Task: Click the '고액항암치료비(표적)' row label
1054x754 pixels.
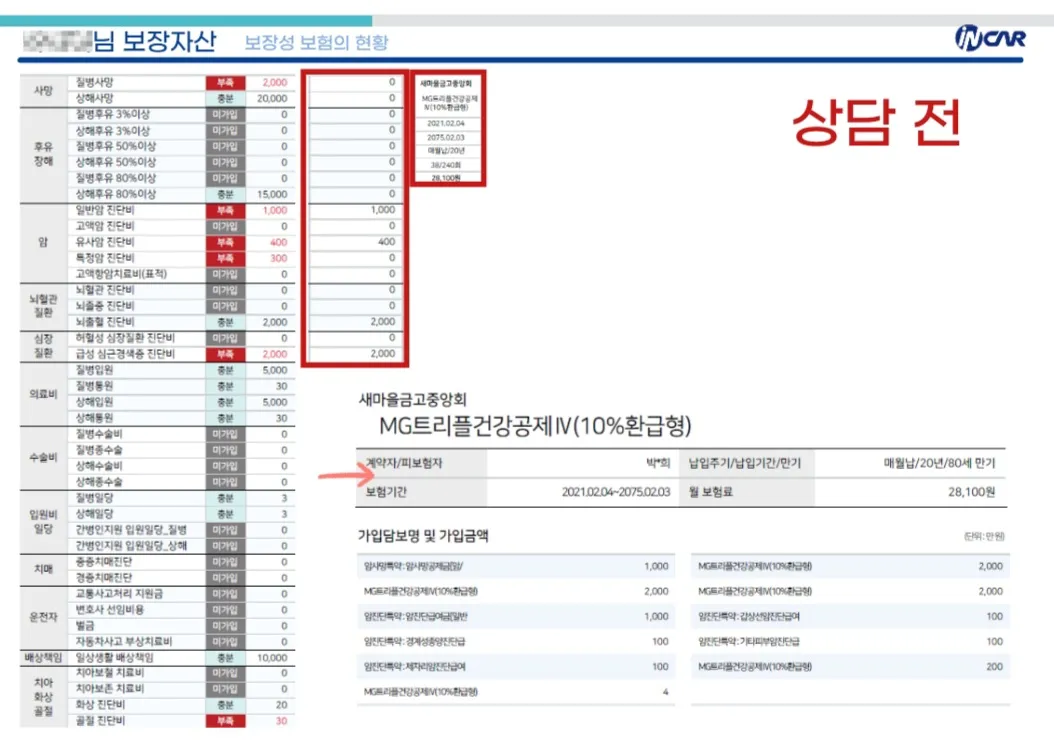Action: pyautogui.click(x=121, y=274)
